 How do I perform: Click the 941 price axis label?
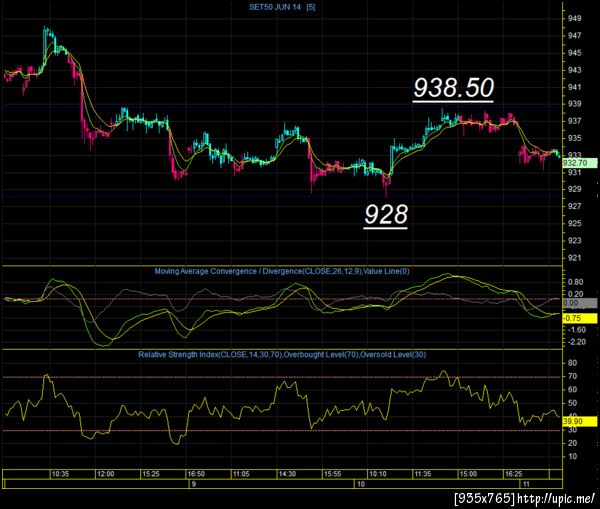click(574, 87)
